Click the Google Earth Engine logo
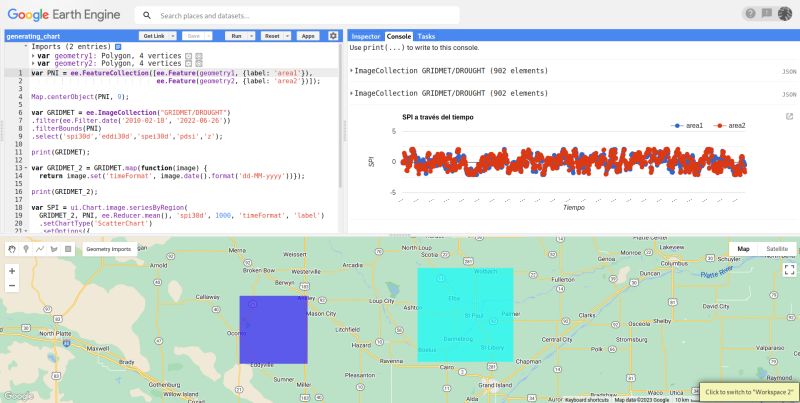Screen dimensions: 800x403 click(64, 15)
